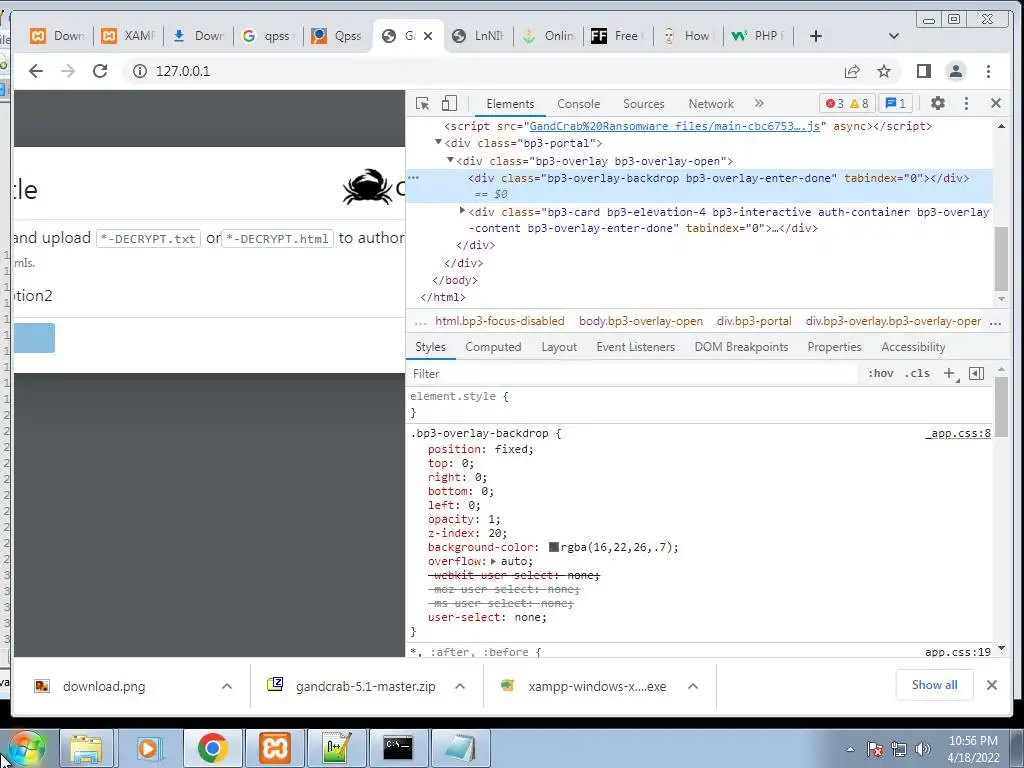Click Show all downloads button
Image resolution: width=1024 pixels, height=768 pixels.
935,685
